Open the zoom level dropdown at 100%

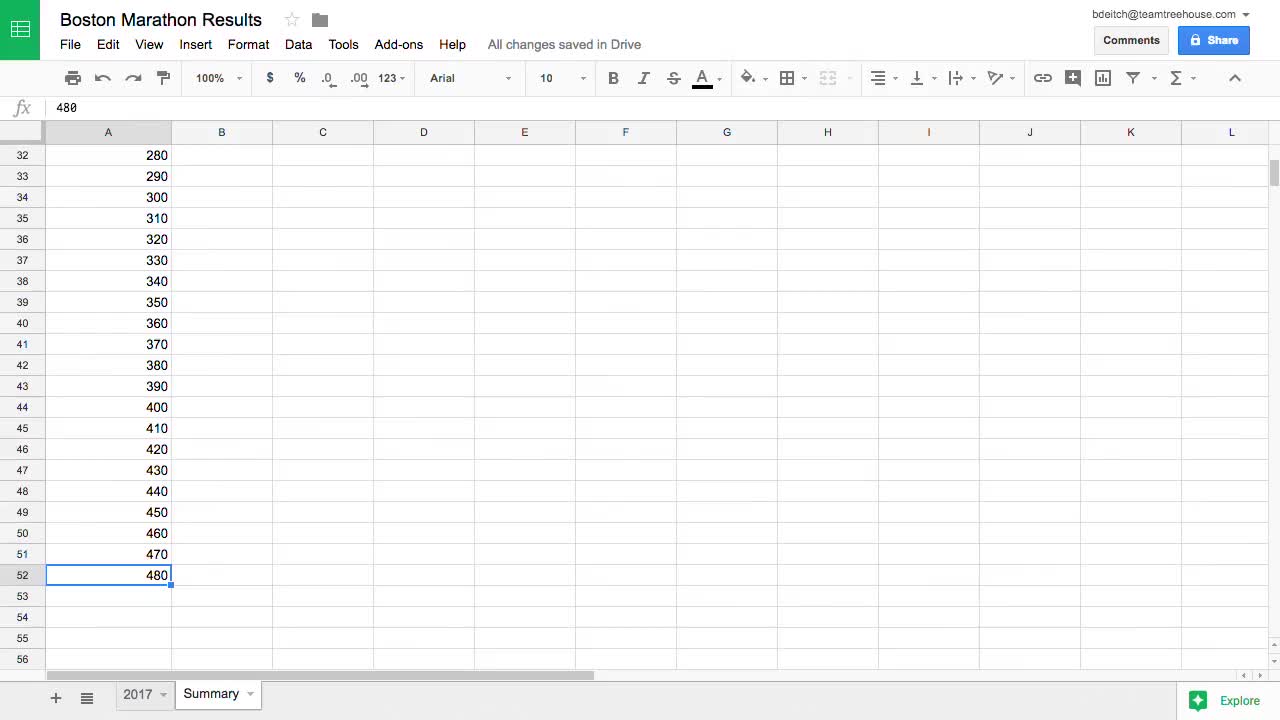215,78
